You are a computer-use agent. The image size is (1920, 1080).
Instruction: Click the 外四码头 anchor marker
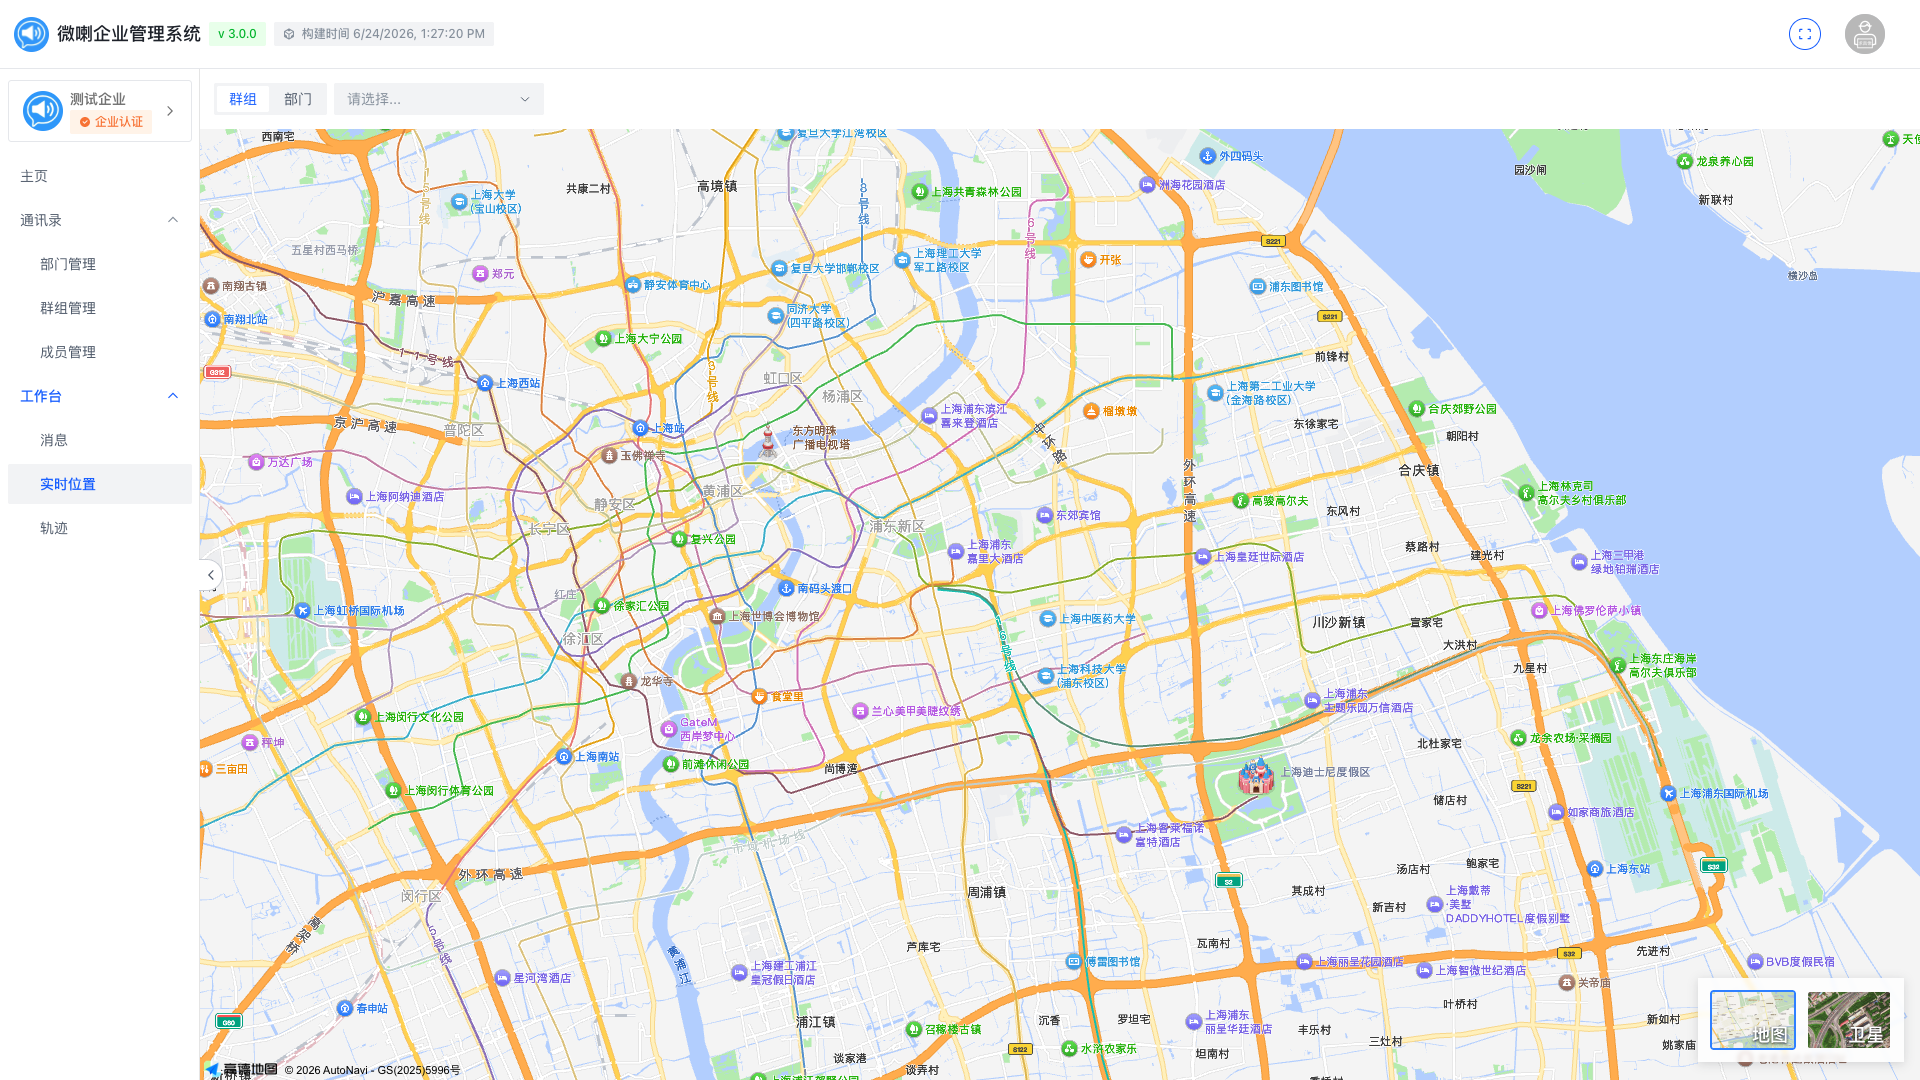click(x=1207, y=156)
